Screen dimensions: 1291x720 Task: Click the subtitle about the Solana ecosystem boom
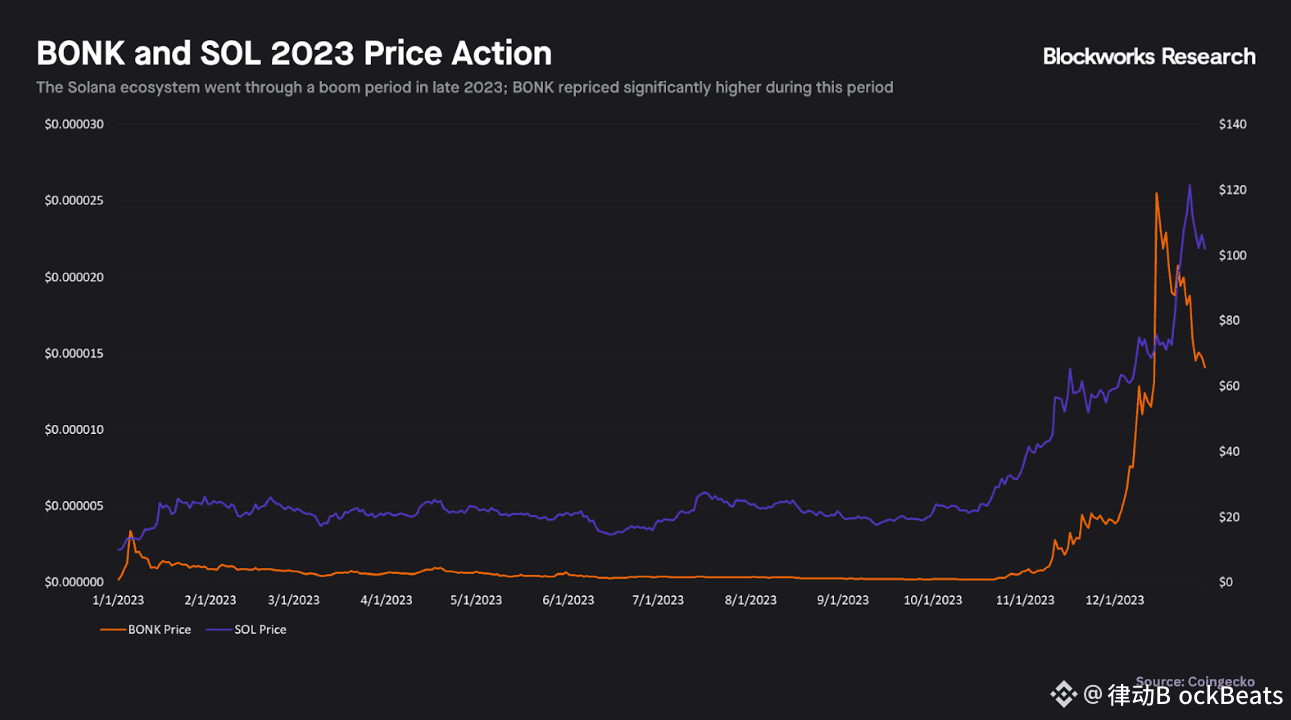click(x=464, y=87)
